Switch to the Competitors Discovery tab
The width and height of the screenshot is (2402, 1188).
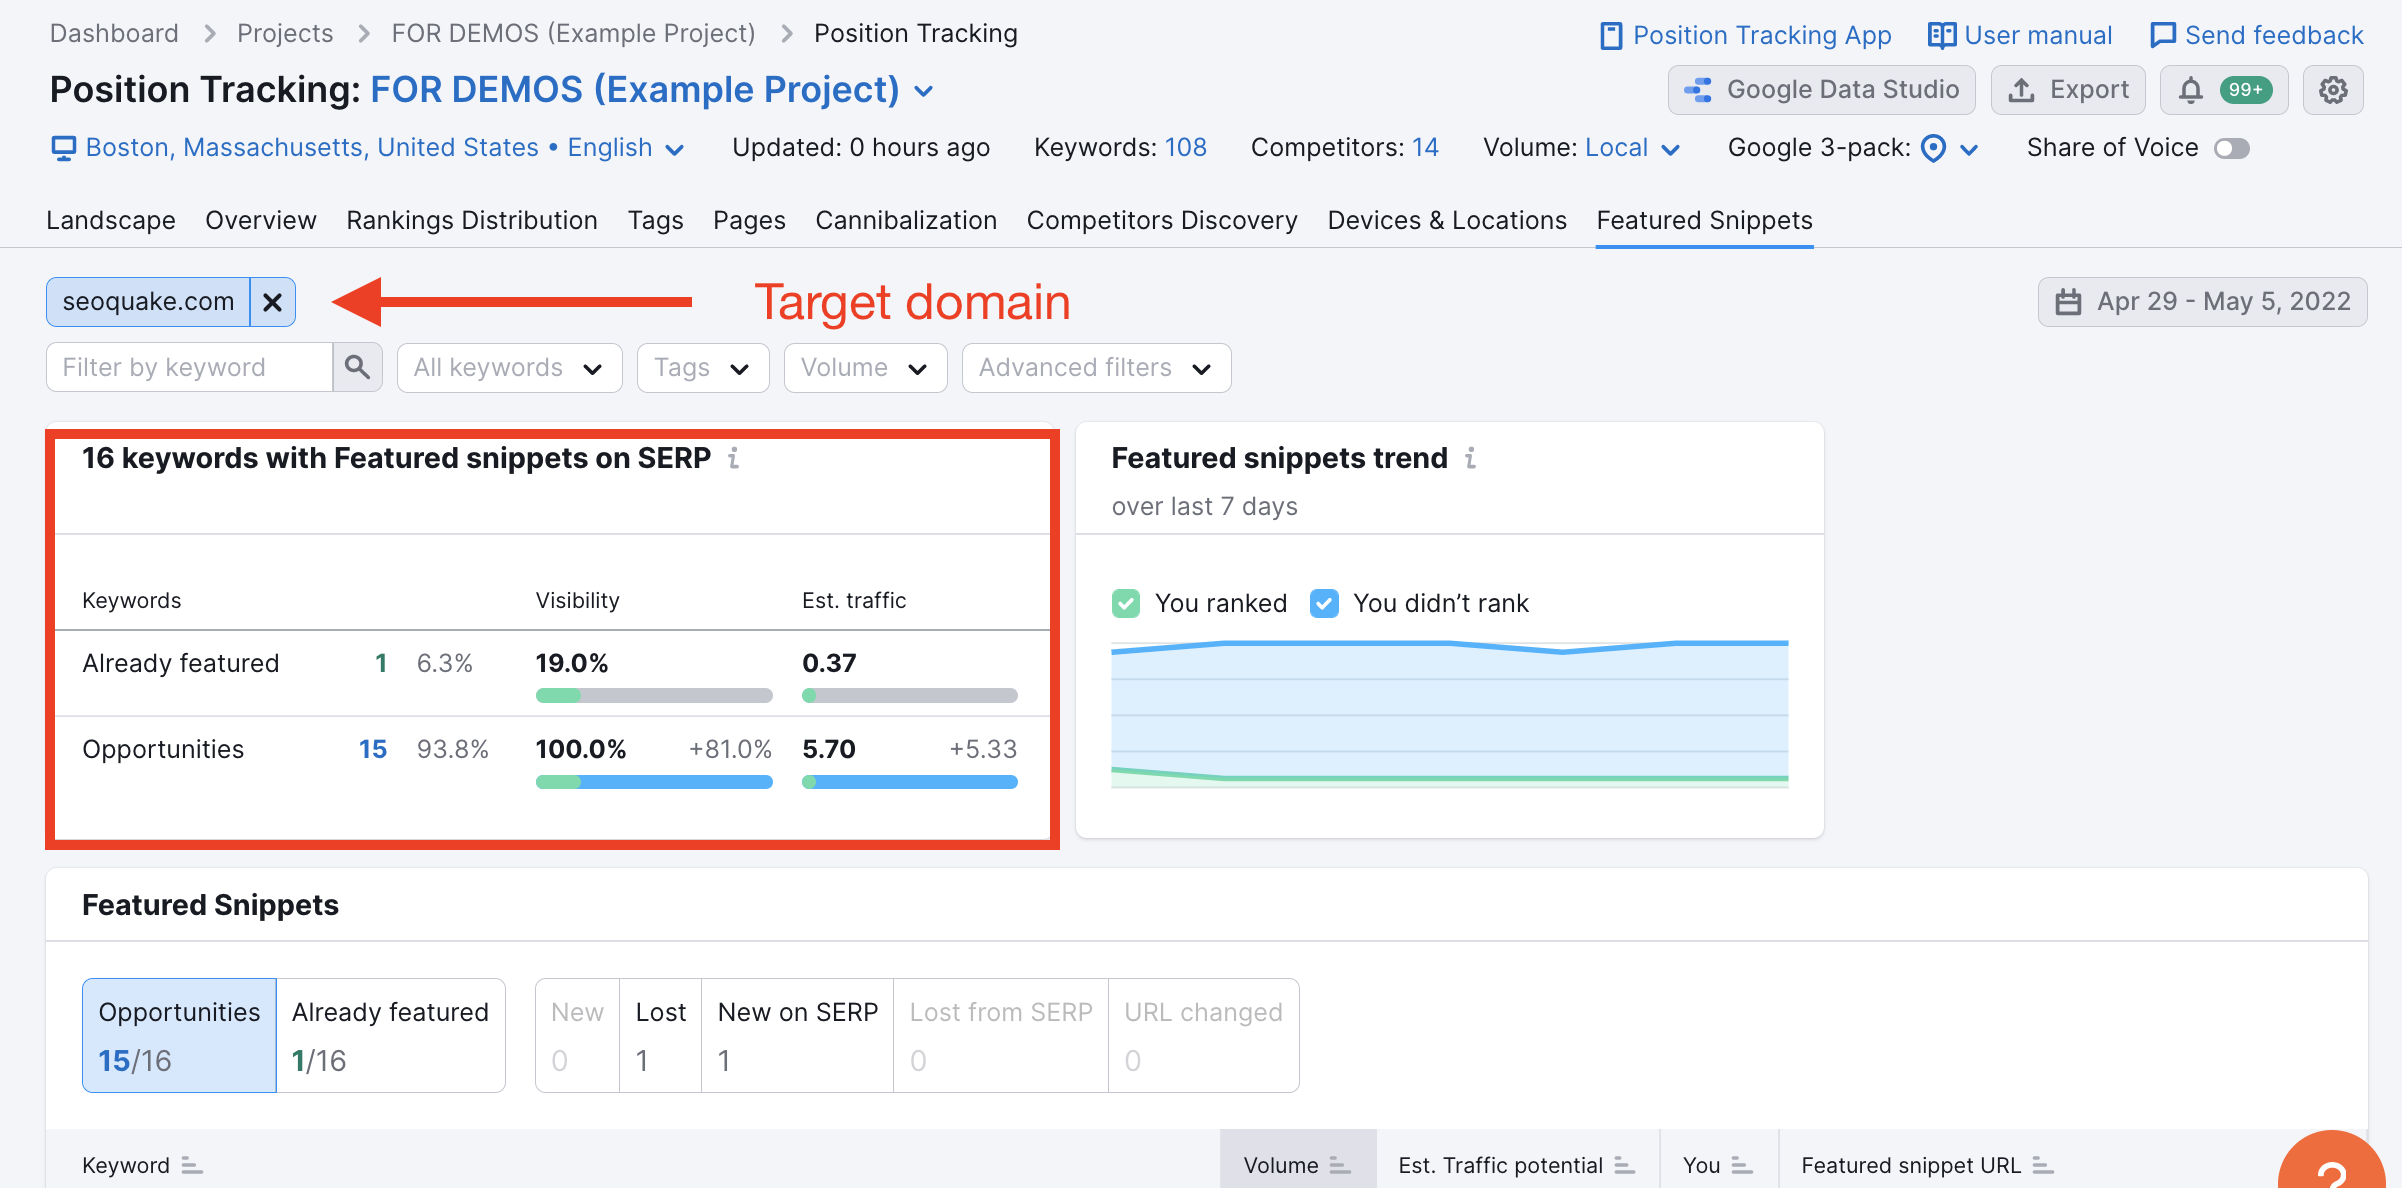coord(1162,220)
